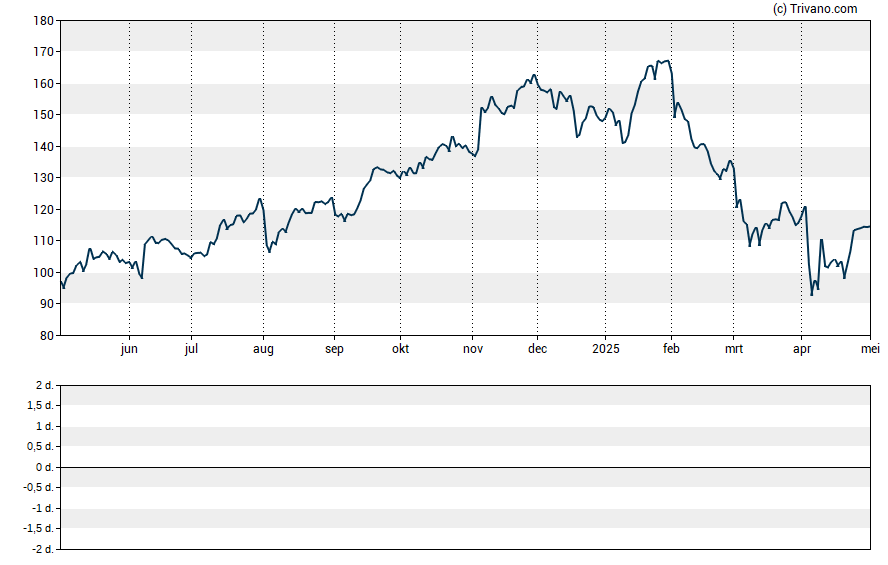Viewport: 888px width, 565px height.
Task: Select the 'feb' month label
Action: point(671,349)
